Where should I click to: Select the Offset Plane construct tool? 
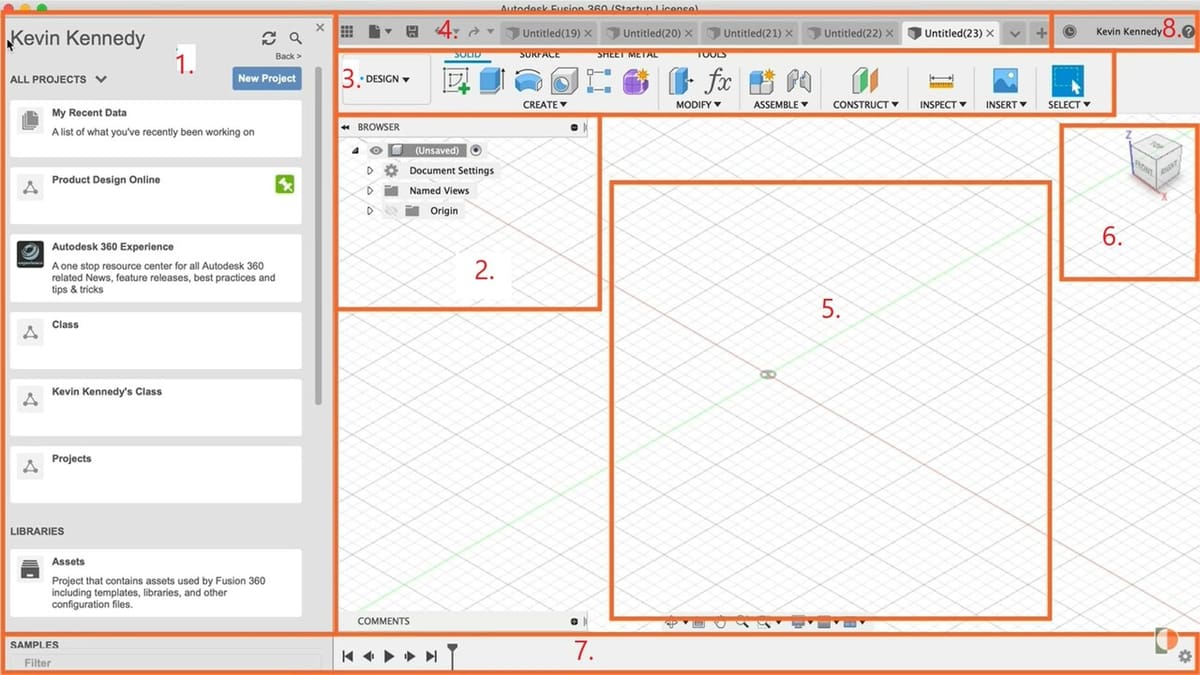pos(865,81)
